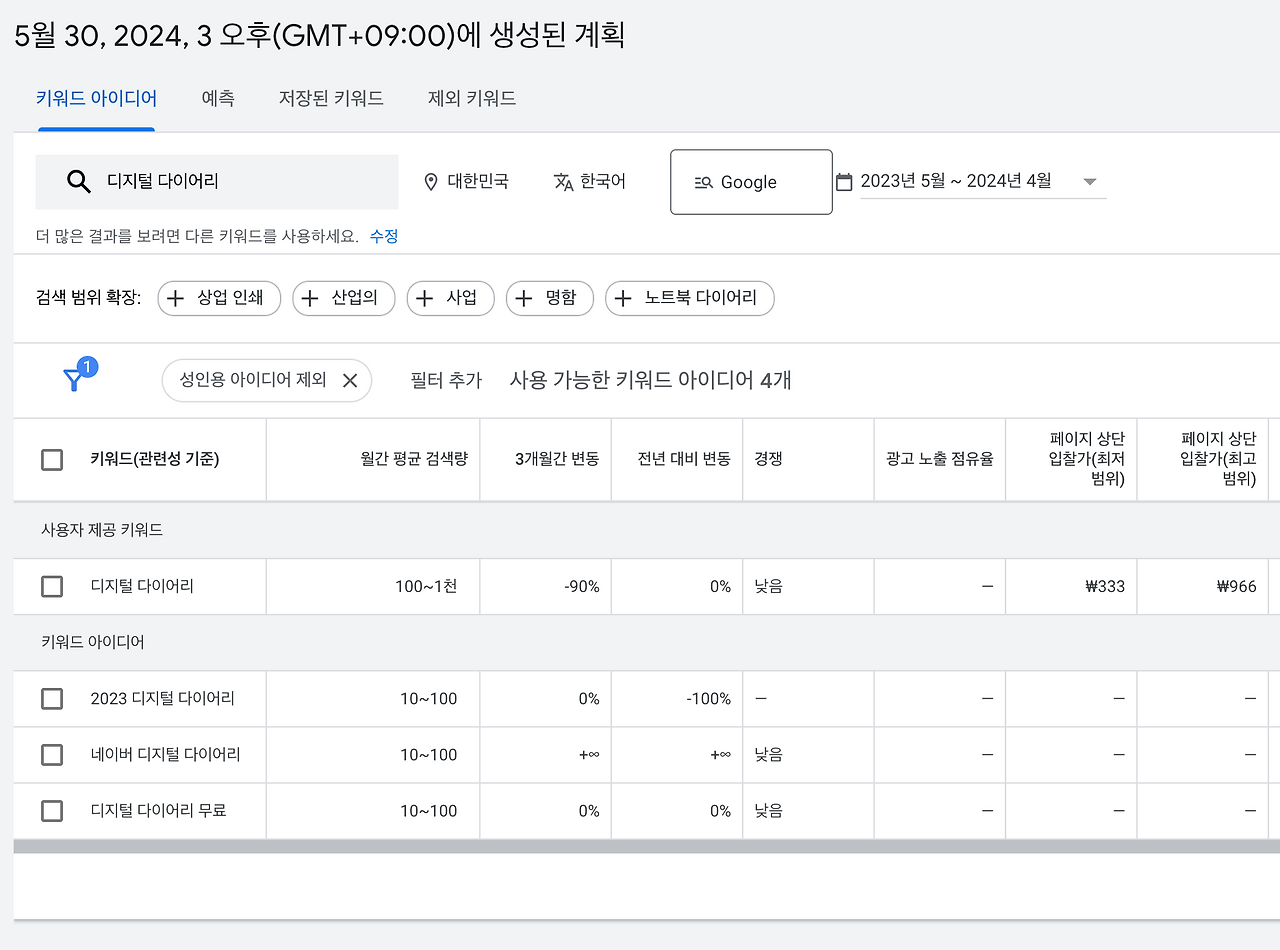Click the plus icon on 노트북 다이어리 chip
The width and height of the screenshot is (1280, 950).
625,298
